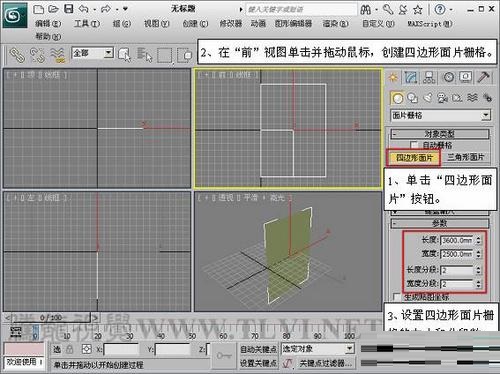Open the Motion panel wheel icon

(448, 77)
